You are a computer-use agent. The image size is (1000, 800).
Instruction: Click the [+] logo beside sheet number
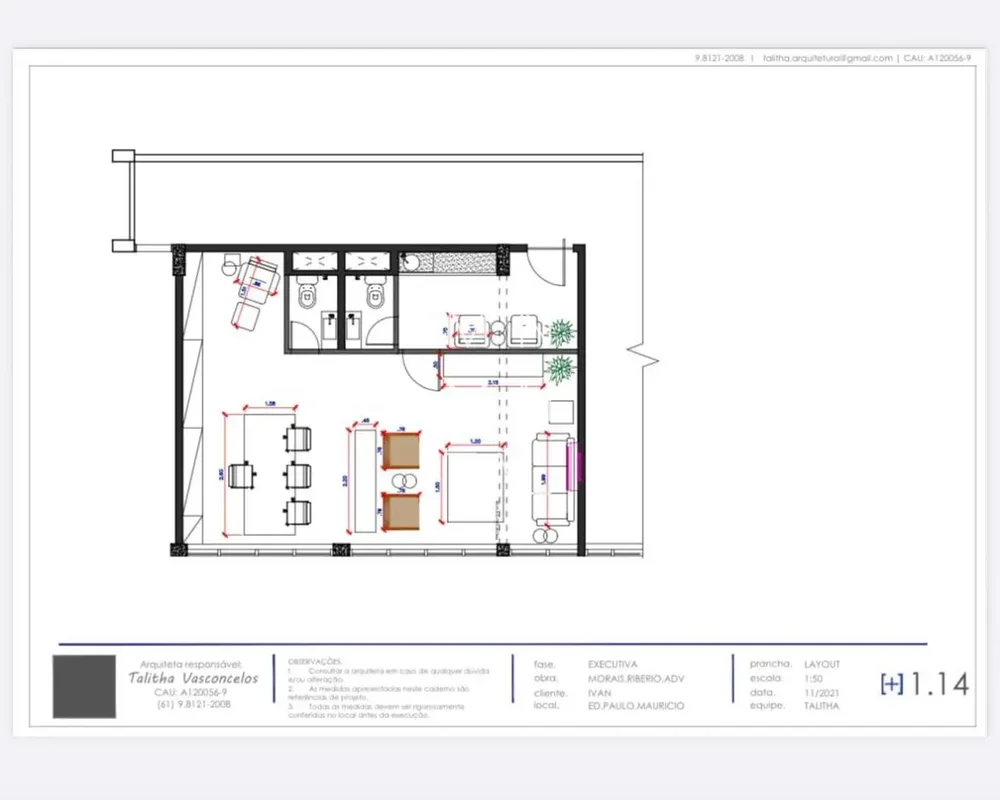pyautogui.click(x=892, y=684)
